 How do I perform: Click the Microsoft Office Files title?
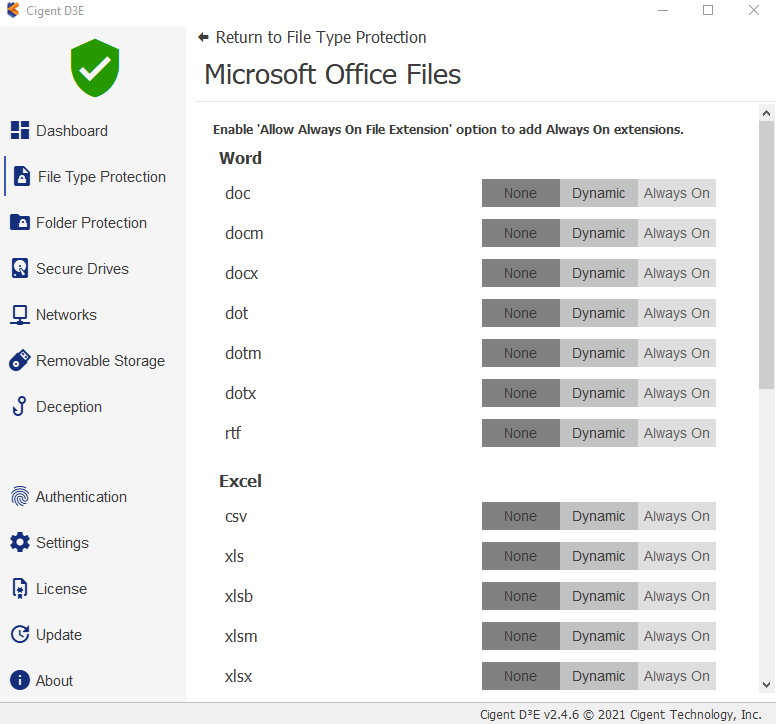click(333, 74)
